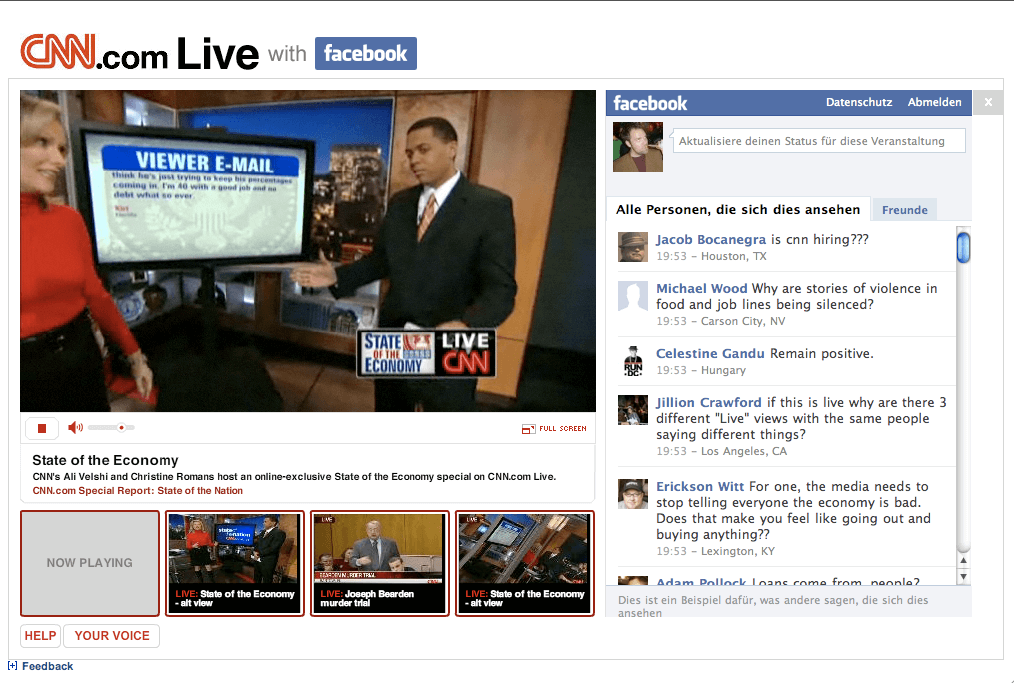Open Jillion Crawford's profile link
This screenshot has height=683, width=1014.
709,402
